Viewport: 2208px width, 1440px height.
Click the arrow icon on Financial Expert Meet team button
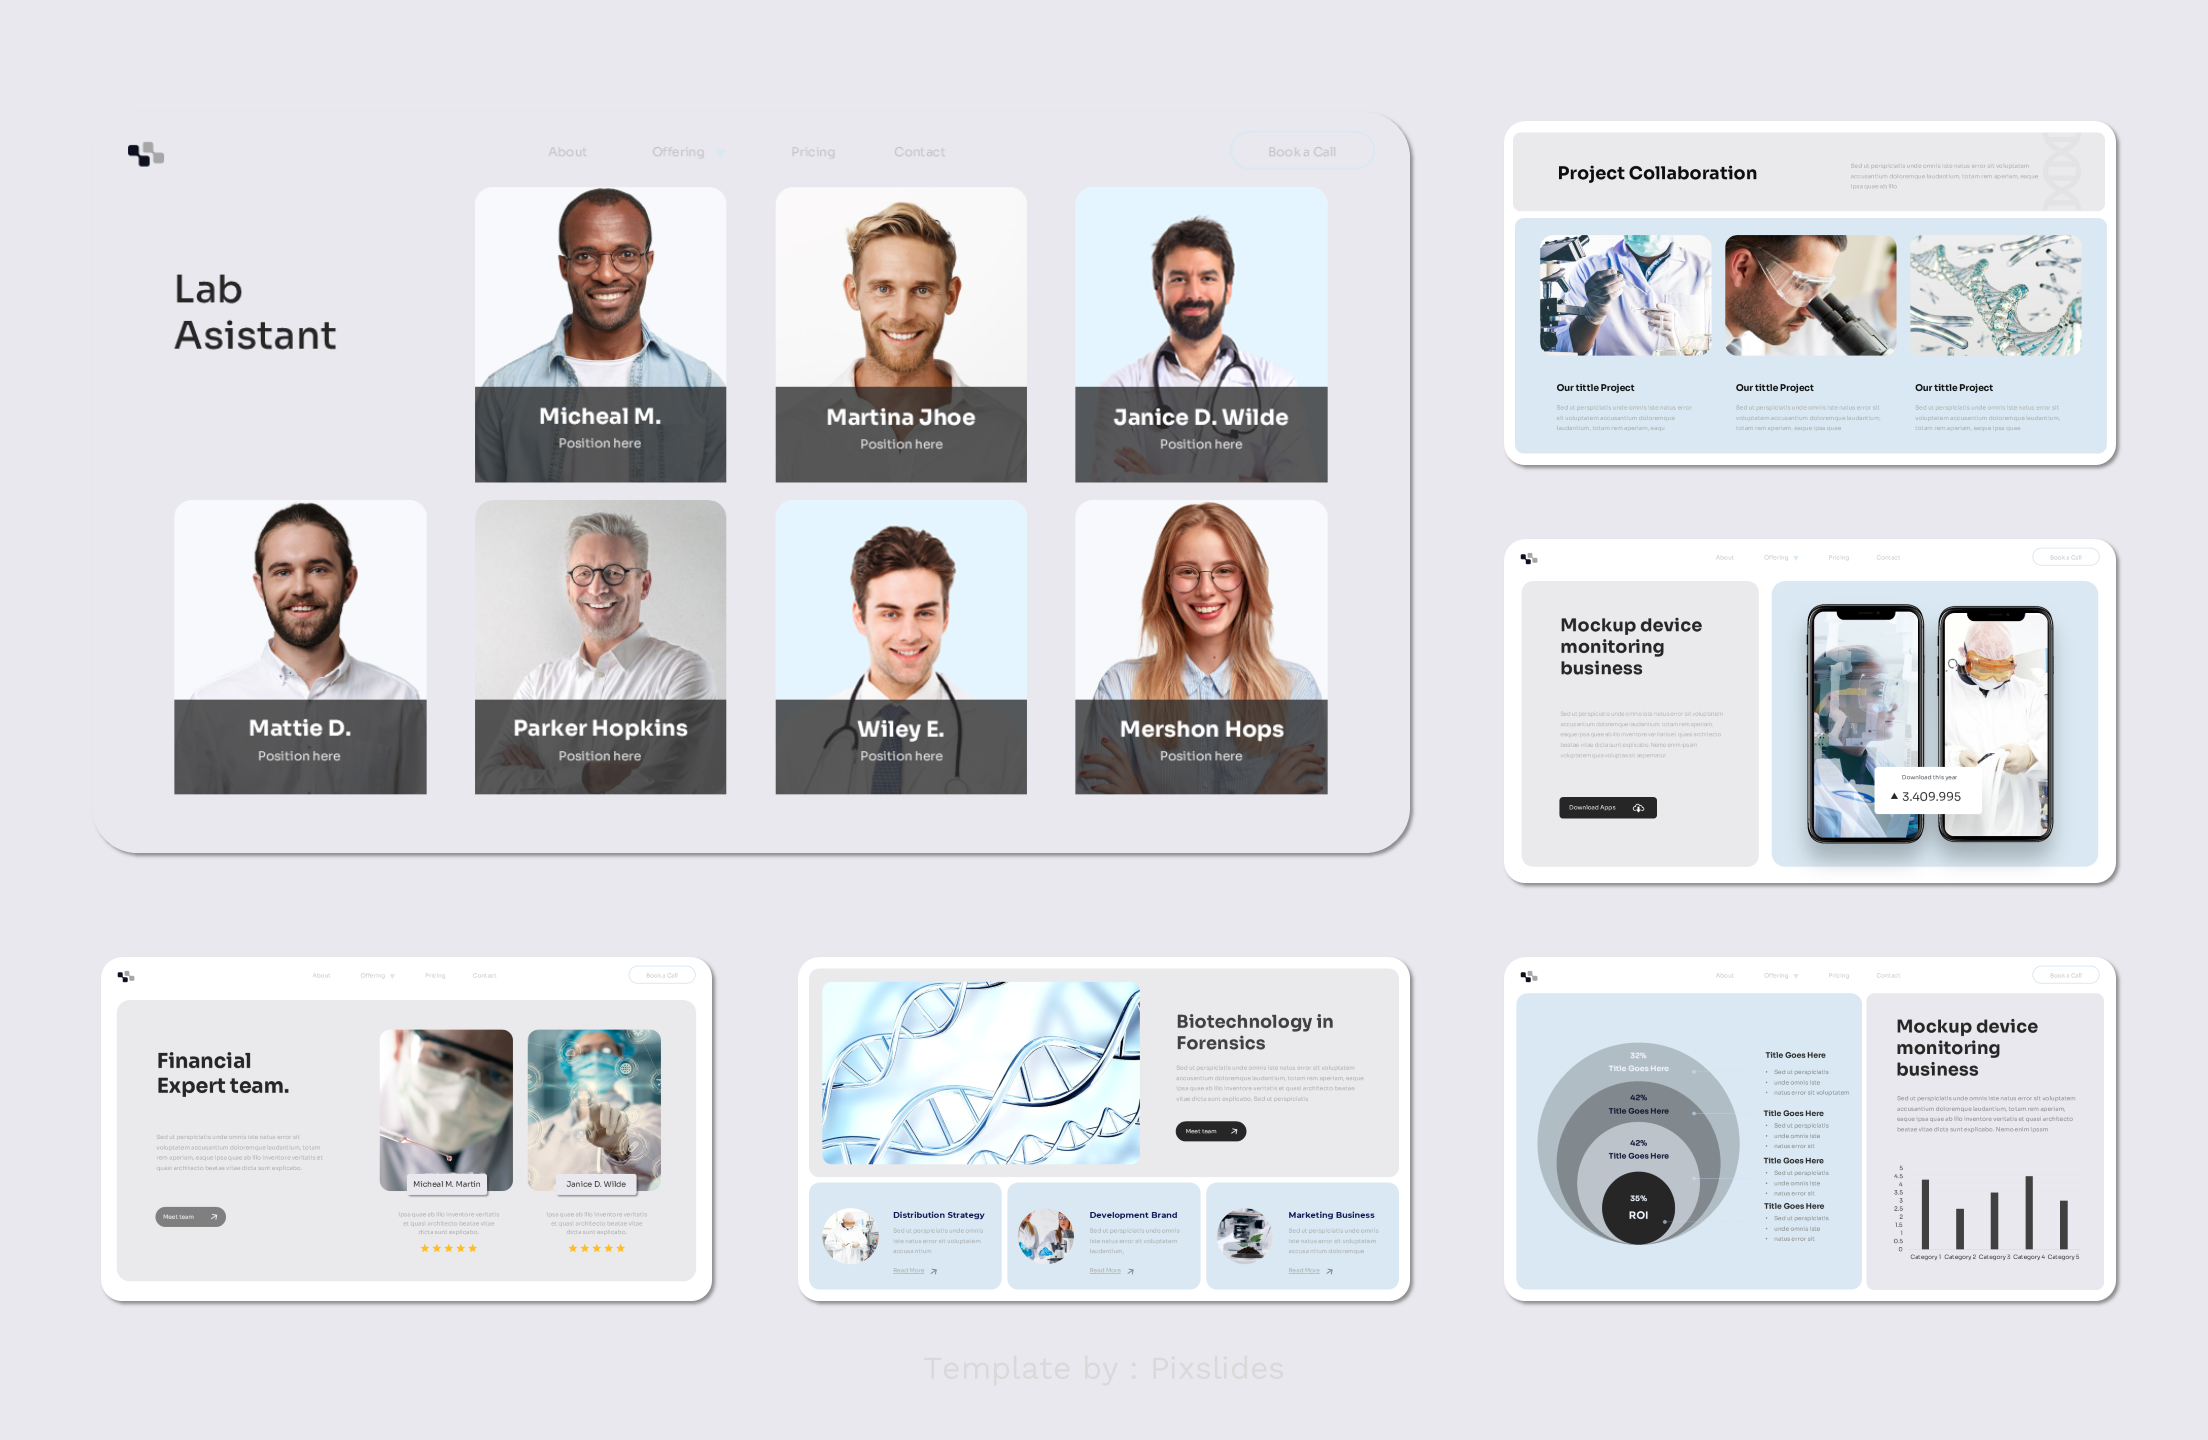point(213,1216)
